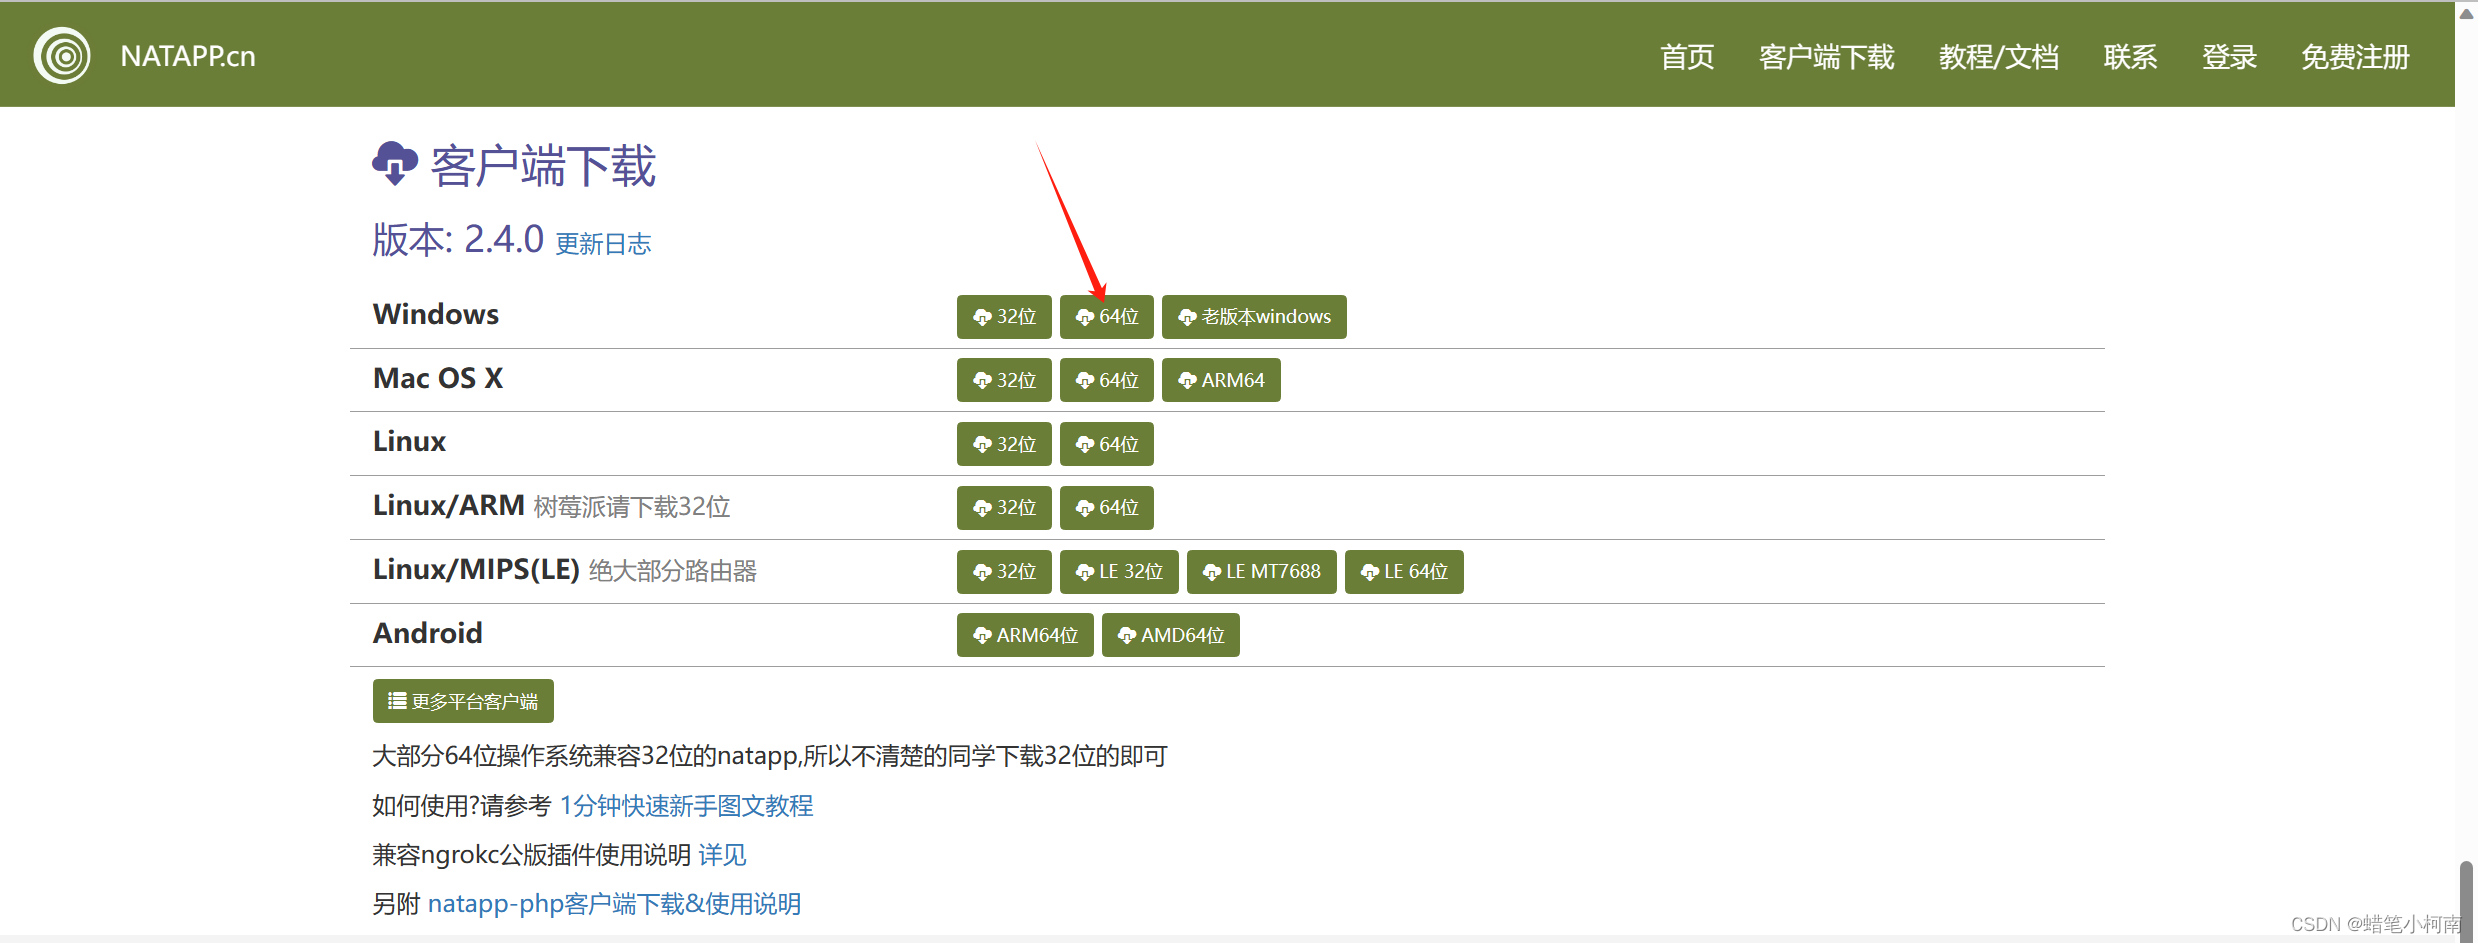Download LE 64位 client
2478x943 pixels.
1404,572
